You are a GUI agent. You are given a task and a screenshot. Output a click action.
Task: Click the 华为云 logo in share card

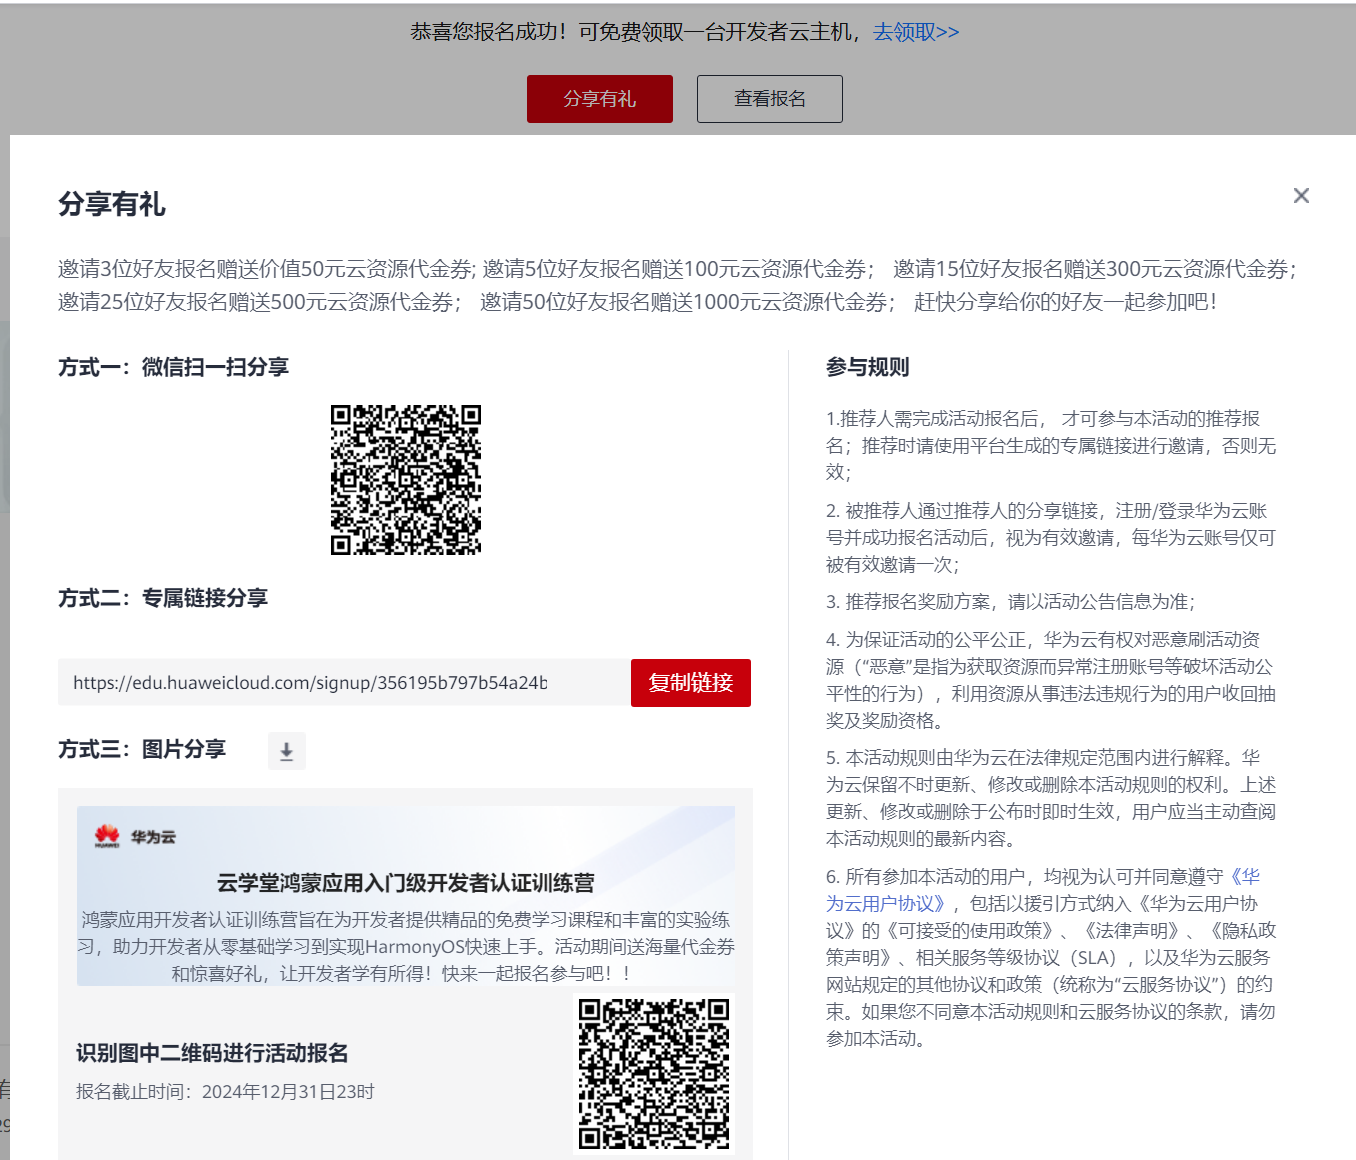click(135, 837)
